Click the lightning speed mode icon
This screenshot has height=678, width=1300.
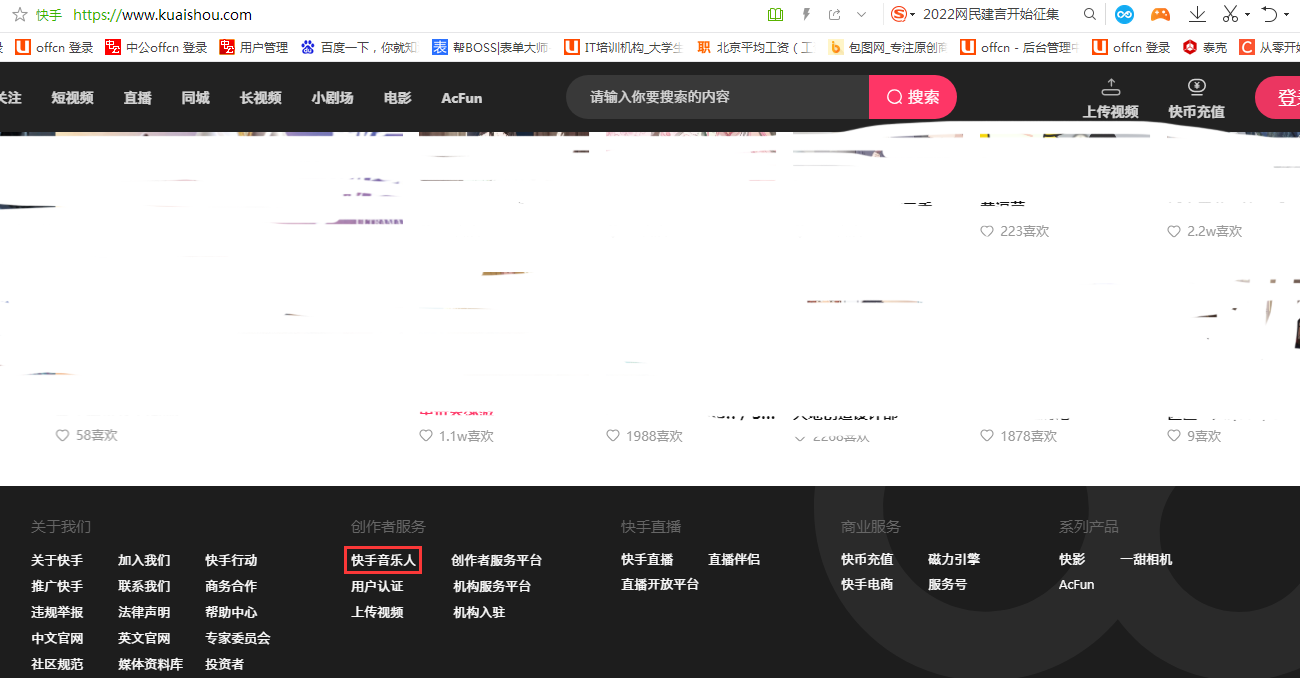tap(806, 14)
